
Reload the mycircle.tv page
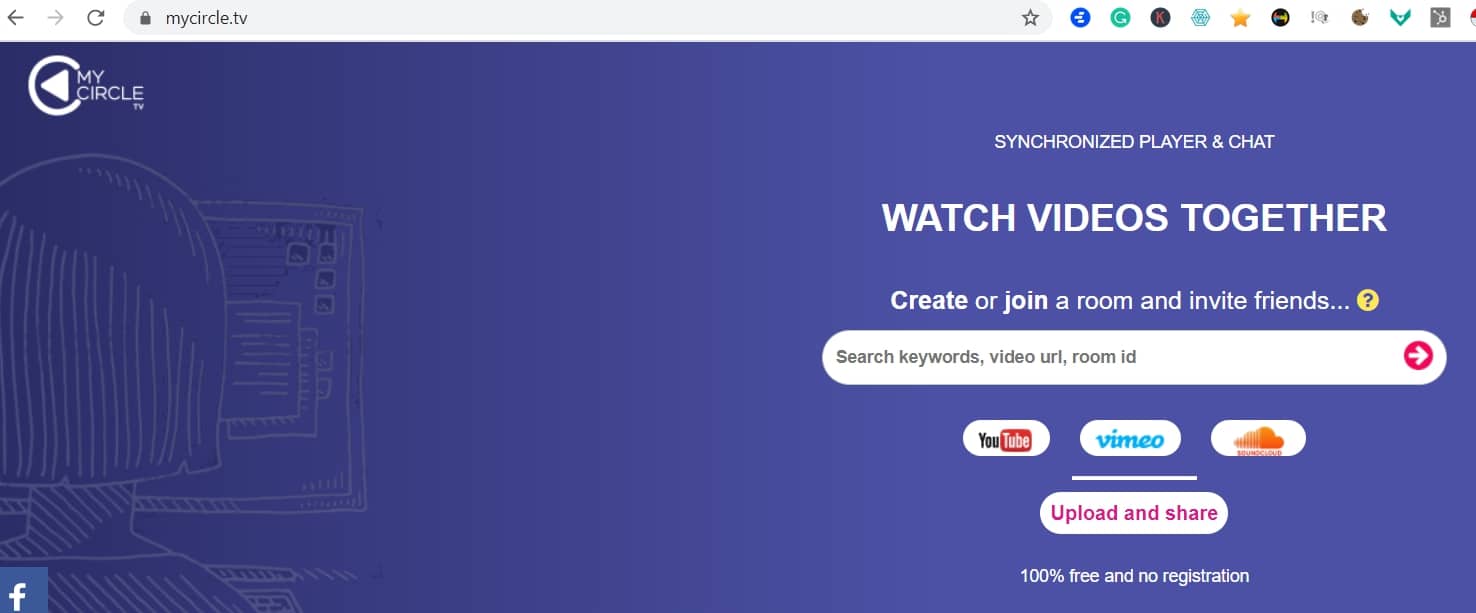click(x=96, y=18)
